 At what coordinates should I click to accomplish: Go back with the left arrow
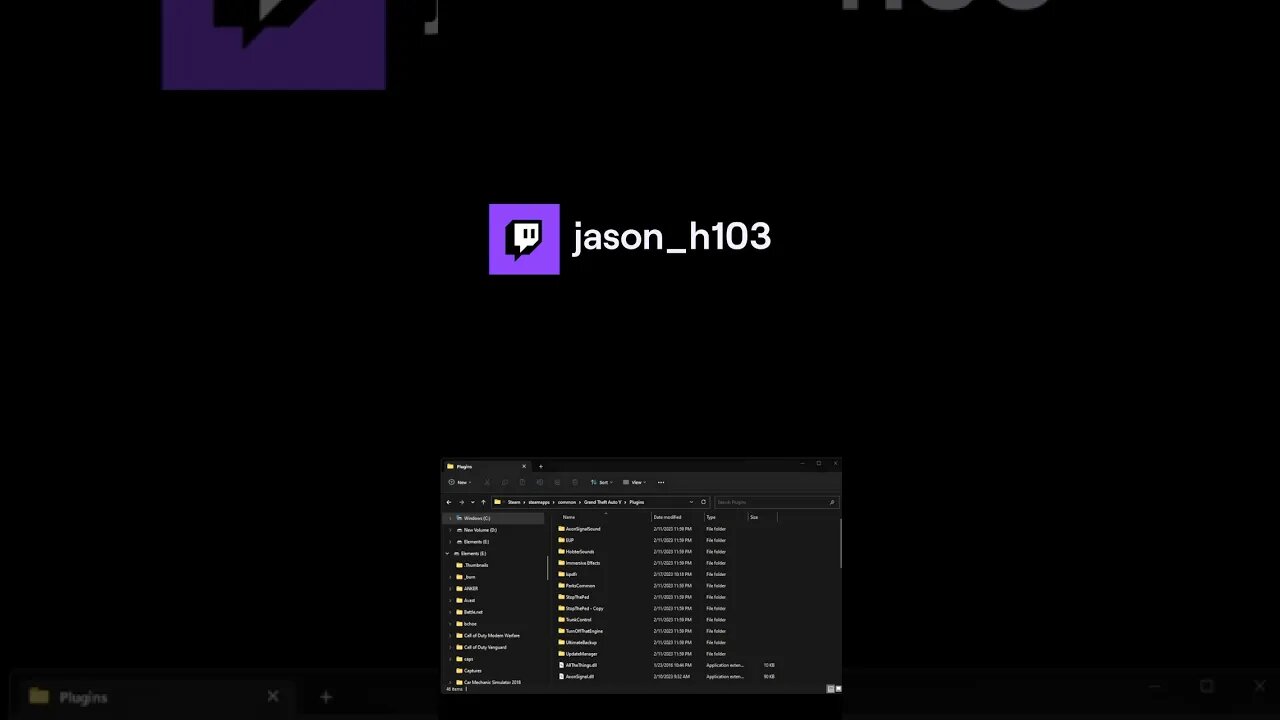pos(449,502)
